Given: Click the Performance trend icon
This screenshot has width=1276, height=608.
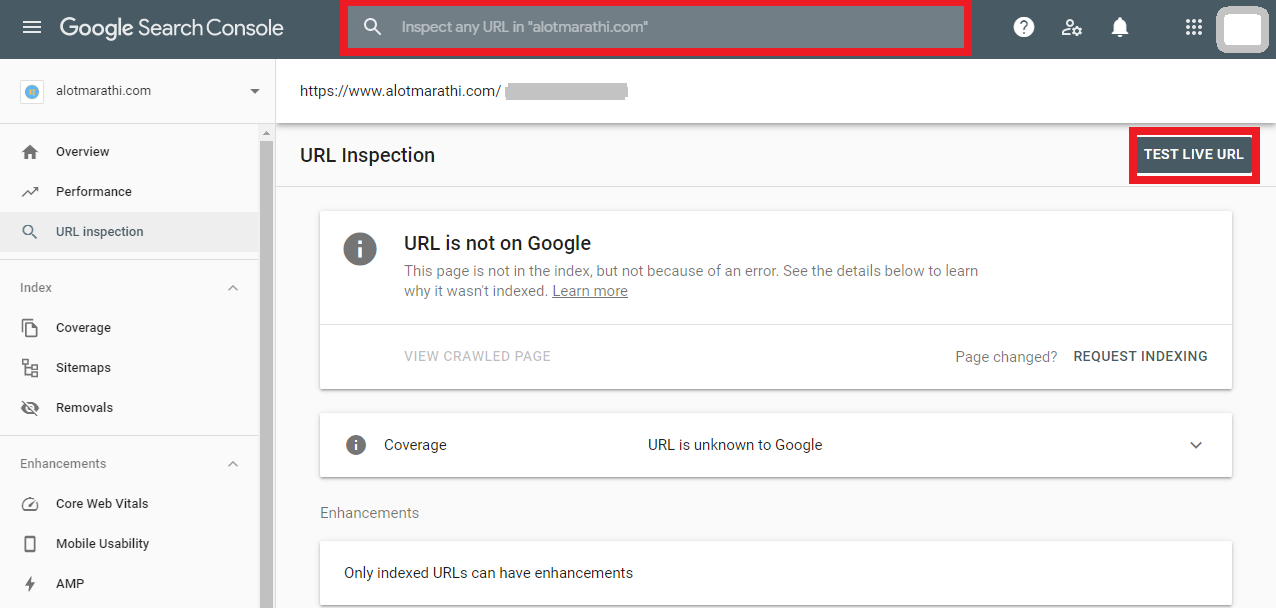Looking at the screenshot, I should pos(30,192).
